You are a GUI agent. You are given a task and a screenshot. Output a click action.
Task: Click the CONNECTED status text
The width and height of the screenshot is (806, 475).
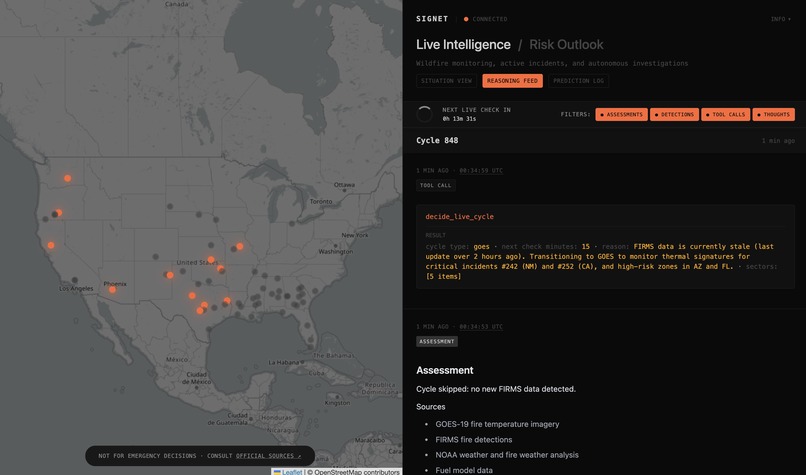coord(489,19)
